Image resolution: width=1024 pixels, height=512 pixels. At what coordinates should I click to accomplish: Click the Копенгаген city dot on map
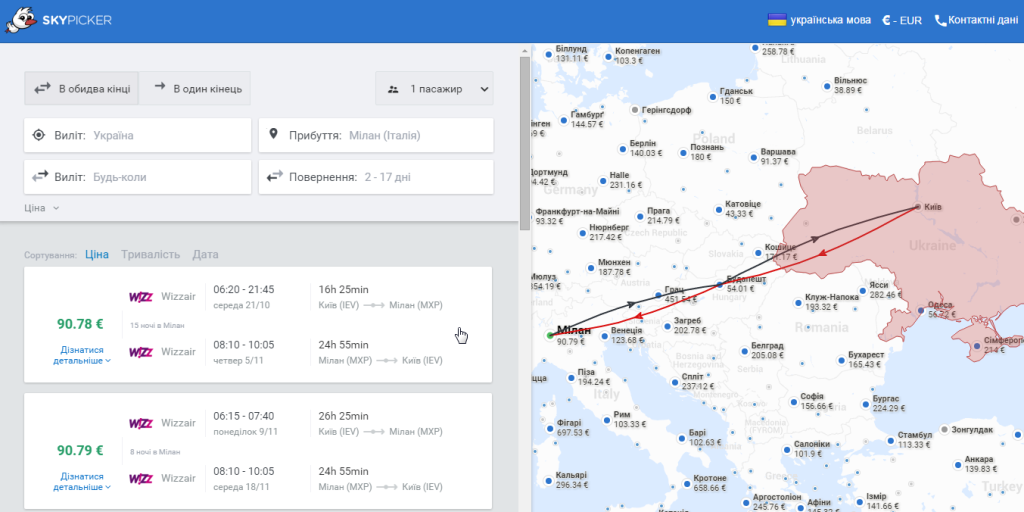click(609, 56)
